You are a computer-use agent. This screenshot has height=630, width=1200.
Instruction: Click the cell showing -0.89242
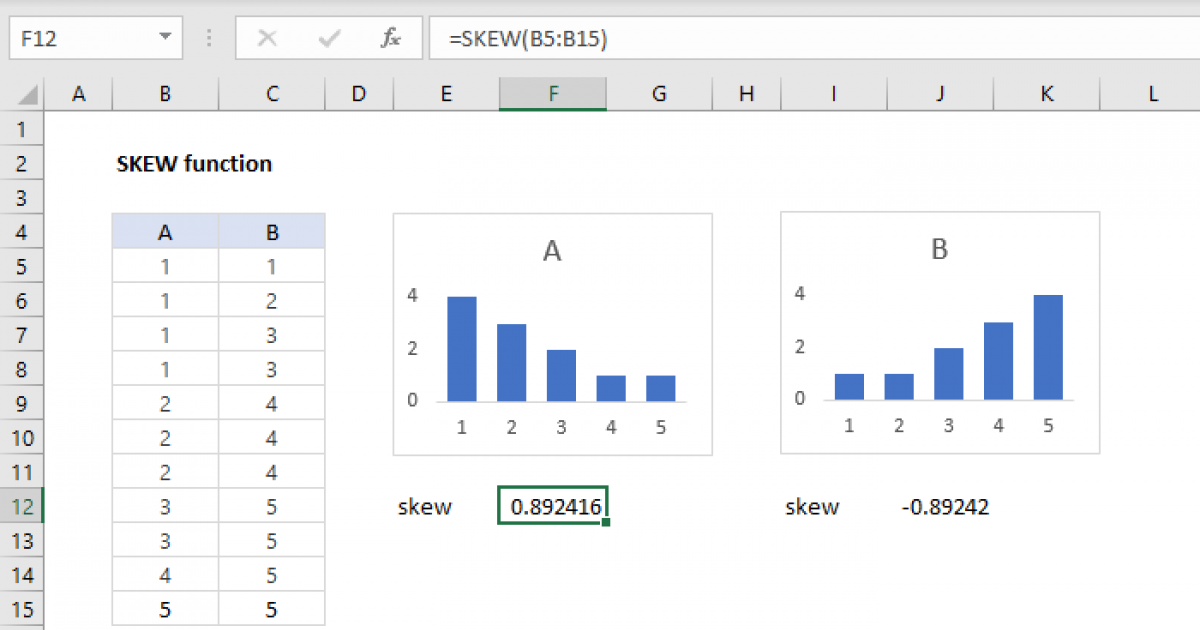(944, 507)
